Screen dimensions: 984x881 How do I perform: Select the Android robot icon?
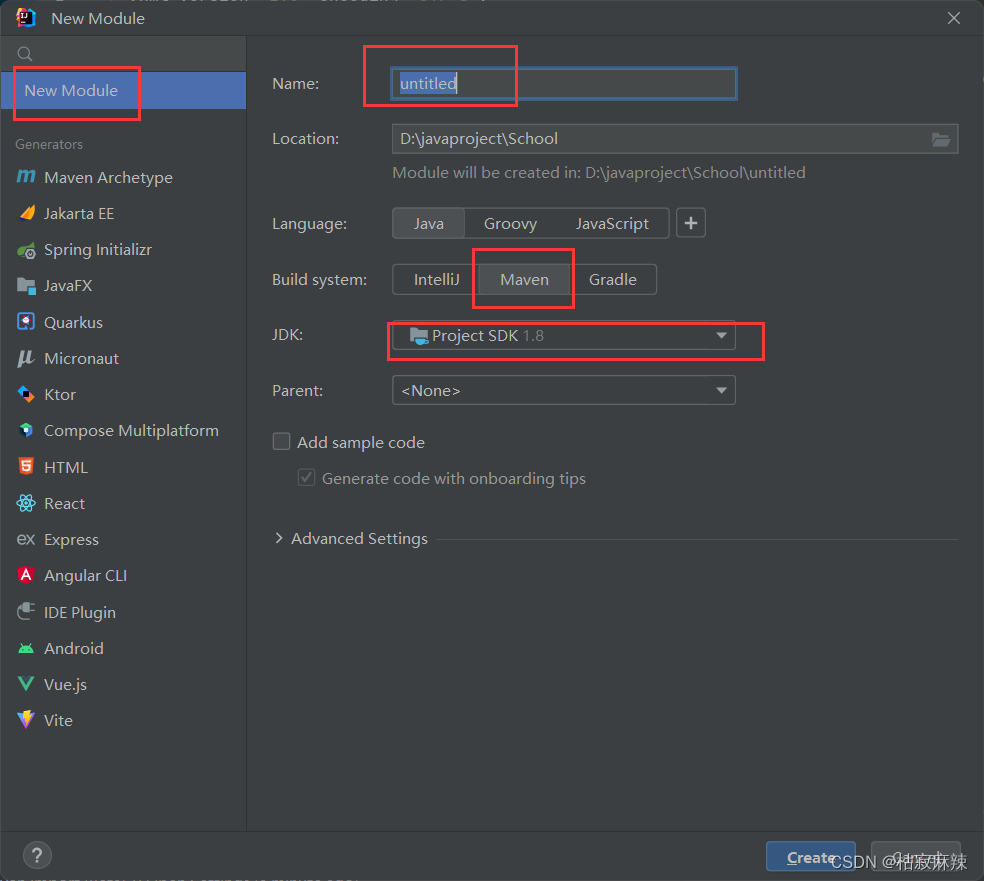tap(26, 648)
